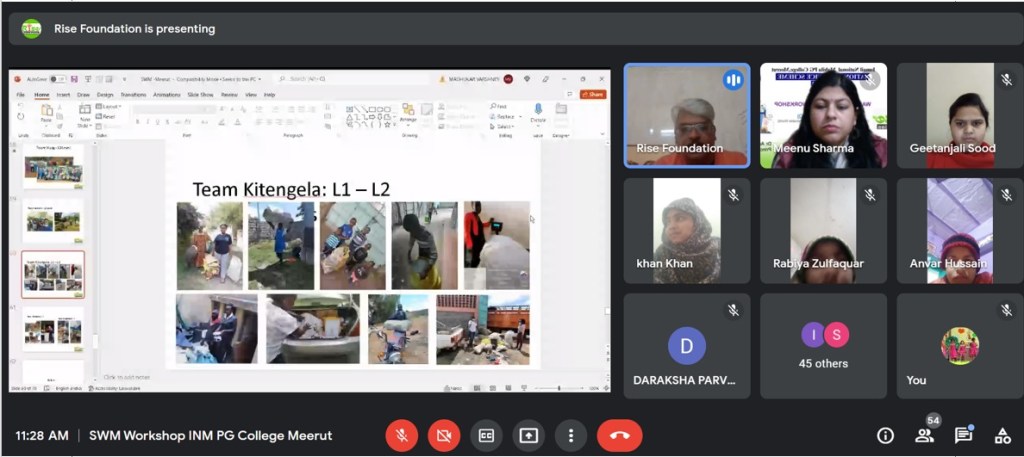Click the present now screen-share icon

point(528,435)
